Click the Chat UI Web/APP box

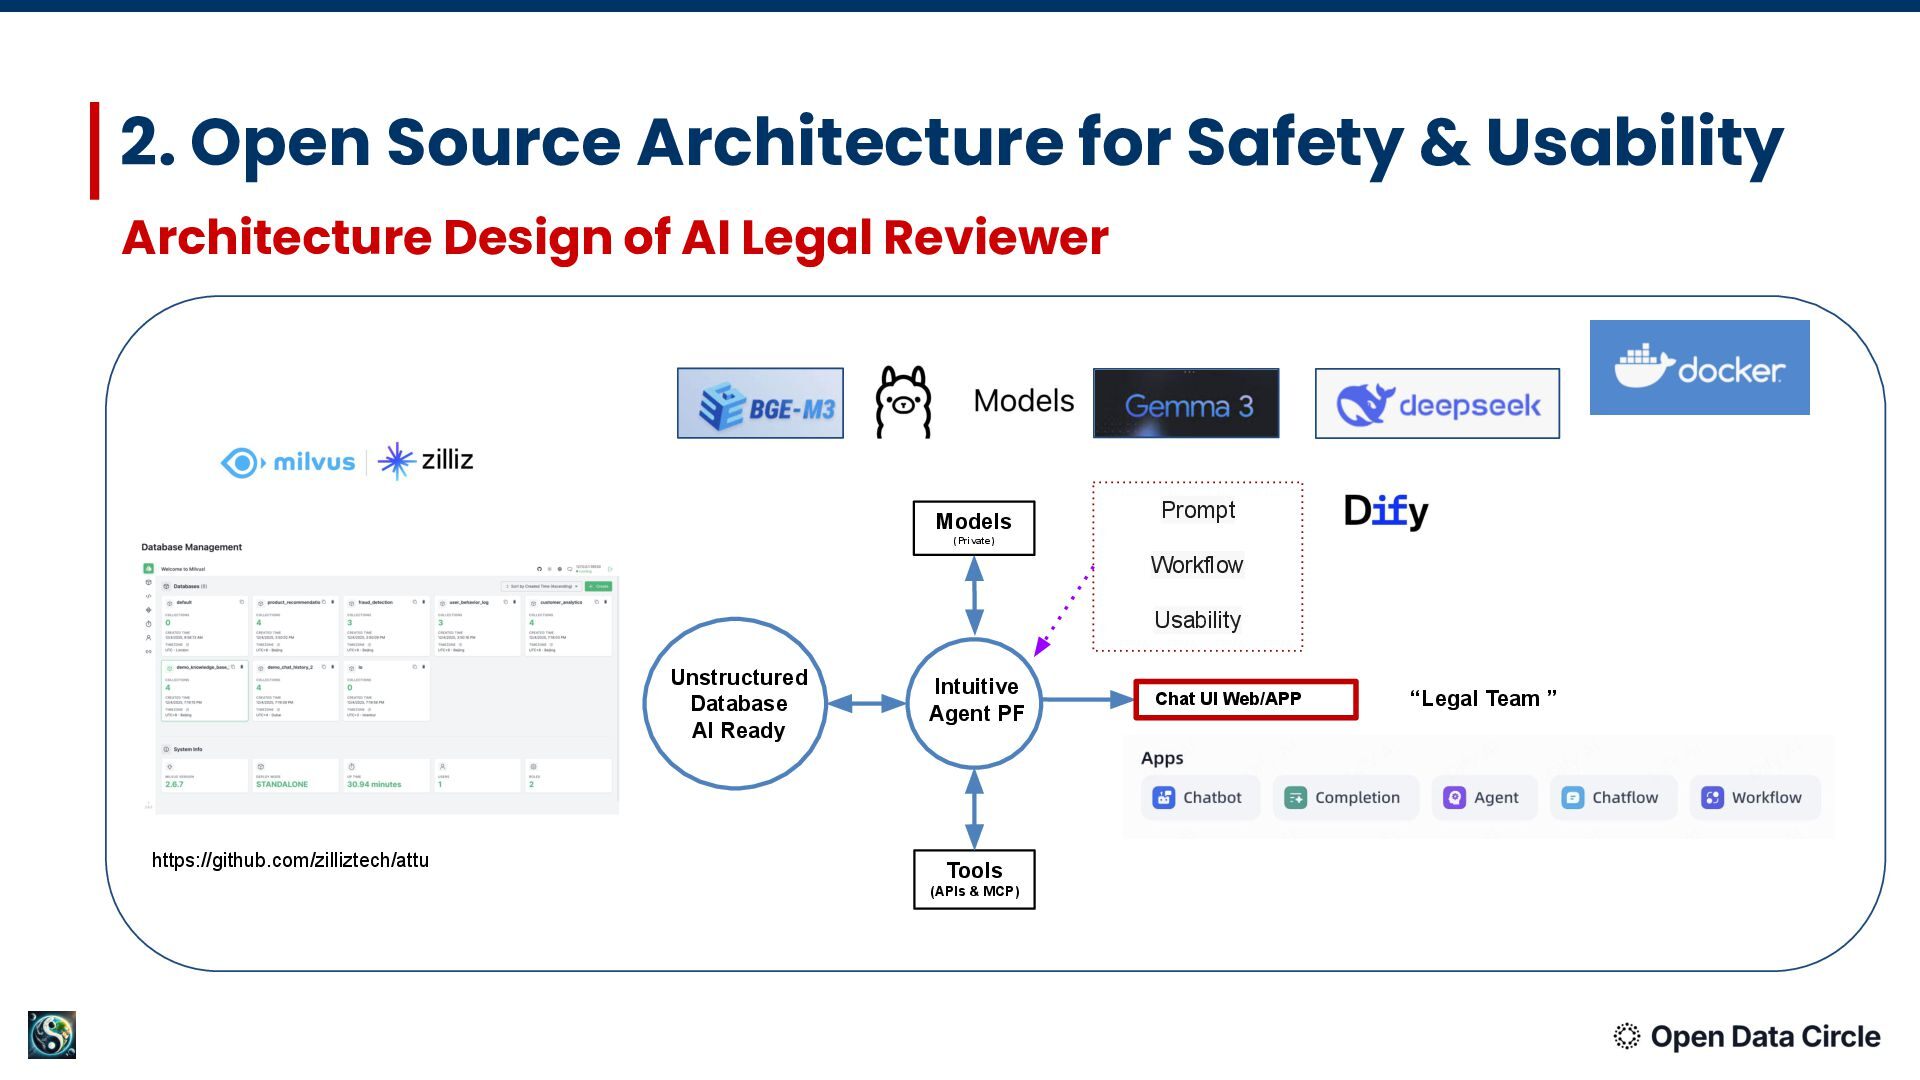(x=1245, y=699)
